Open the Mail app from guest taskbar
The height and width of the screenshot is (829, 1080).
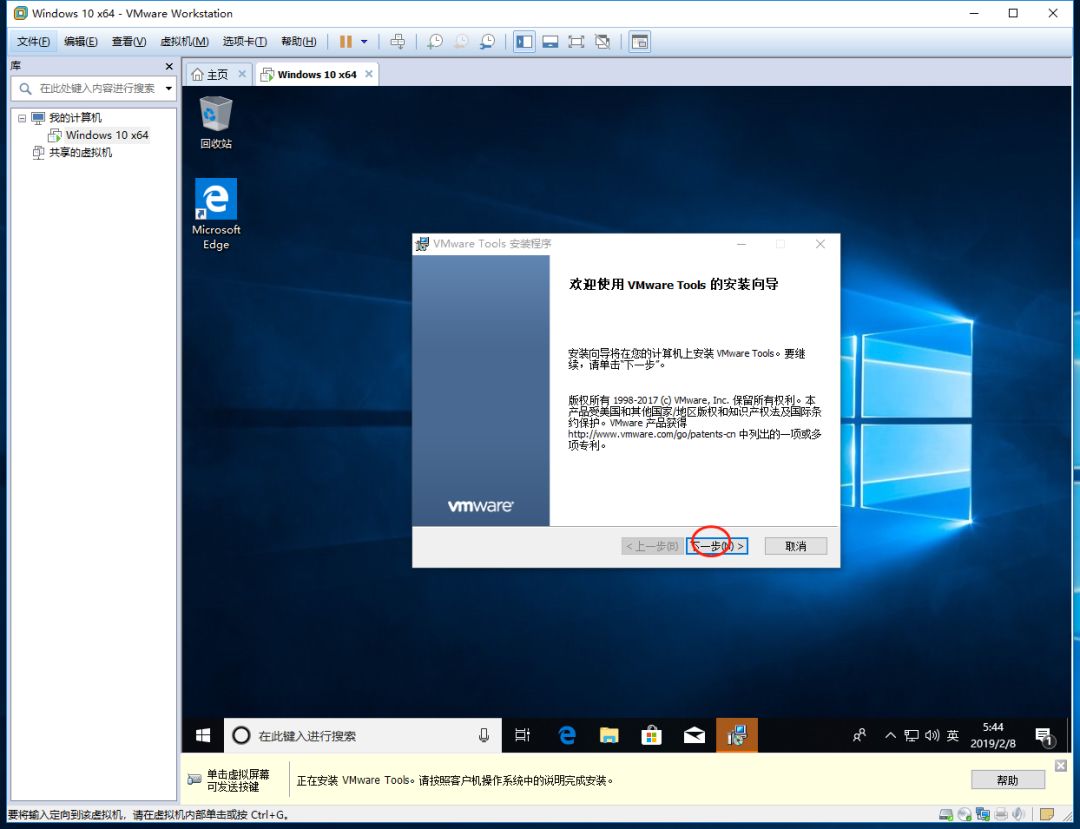click(x=694, y=735)
